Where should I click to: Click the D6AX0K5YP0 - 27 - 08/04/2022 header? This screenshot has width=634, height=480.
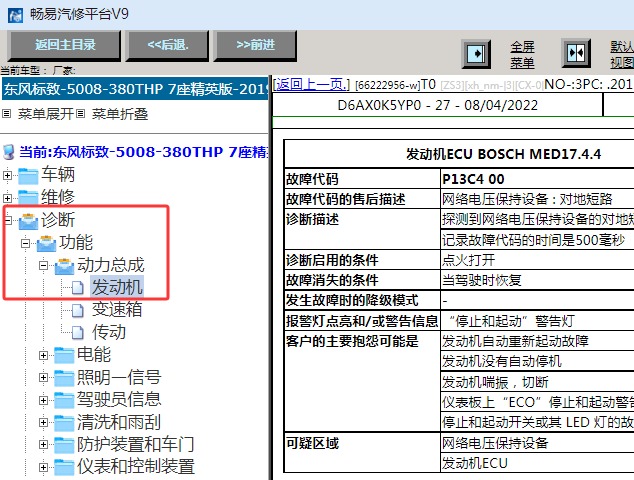pyautogui.click(x=437, y=106)
